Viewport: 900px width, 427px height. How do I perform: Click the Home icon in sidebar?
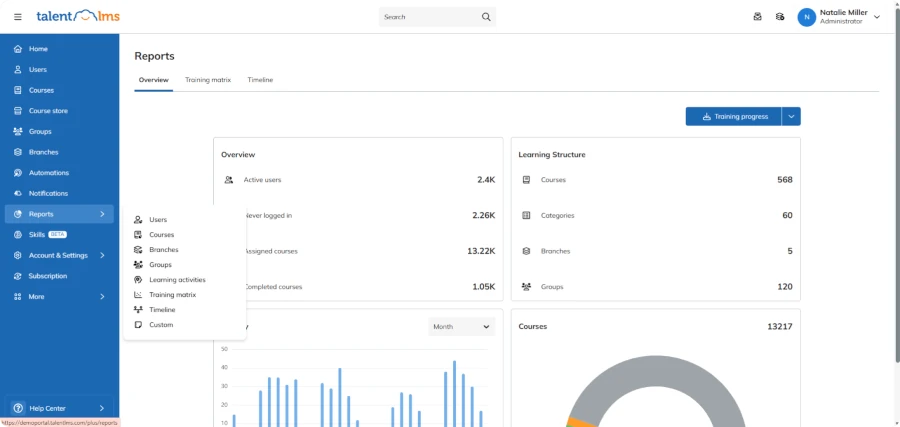(18, 49)
